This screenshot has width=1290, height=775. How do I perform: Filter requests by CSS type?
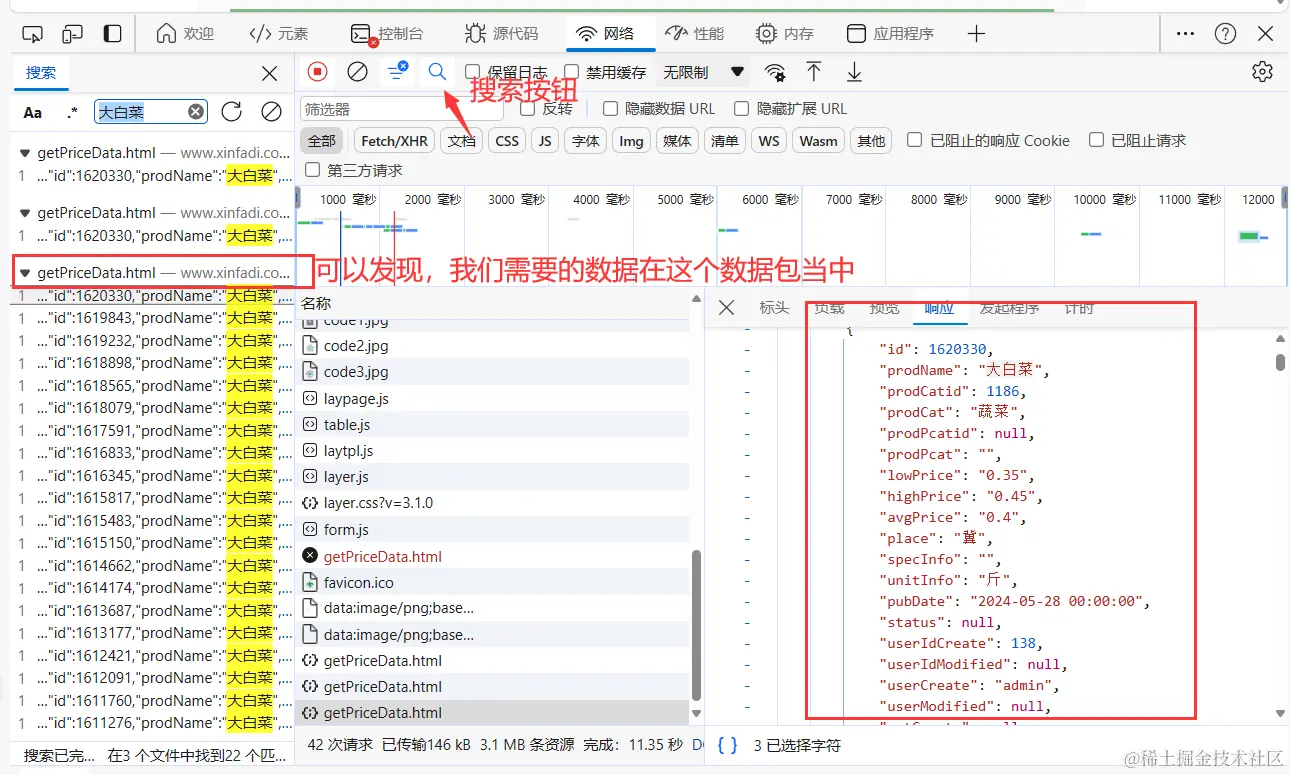pyautogui.click(x=507, y=141)
